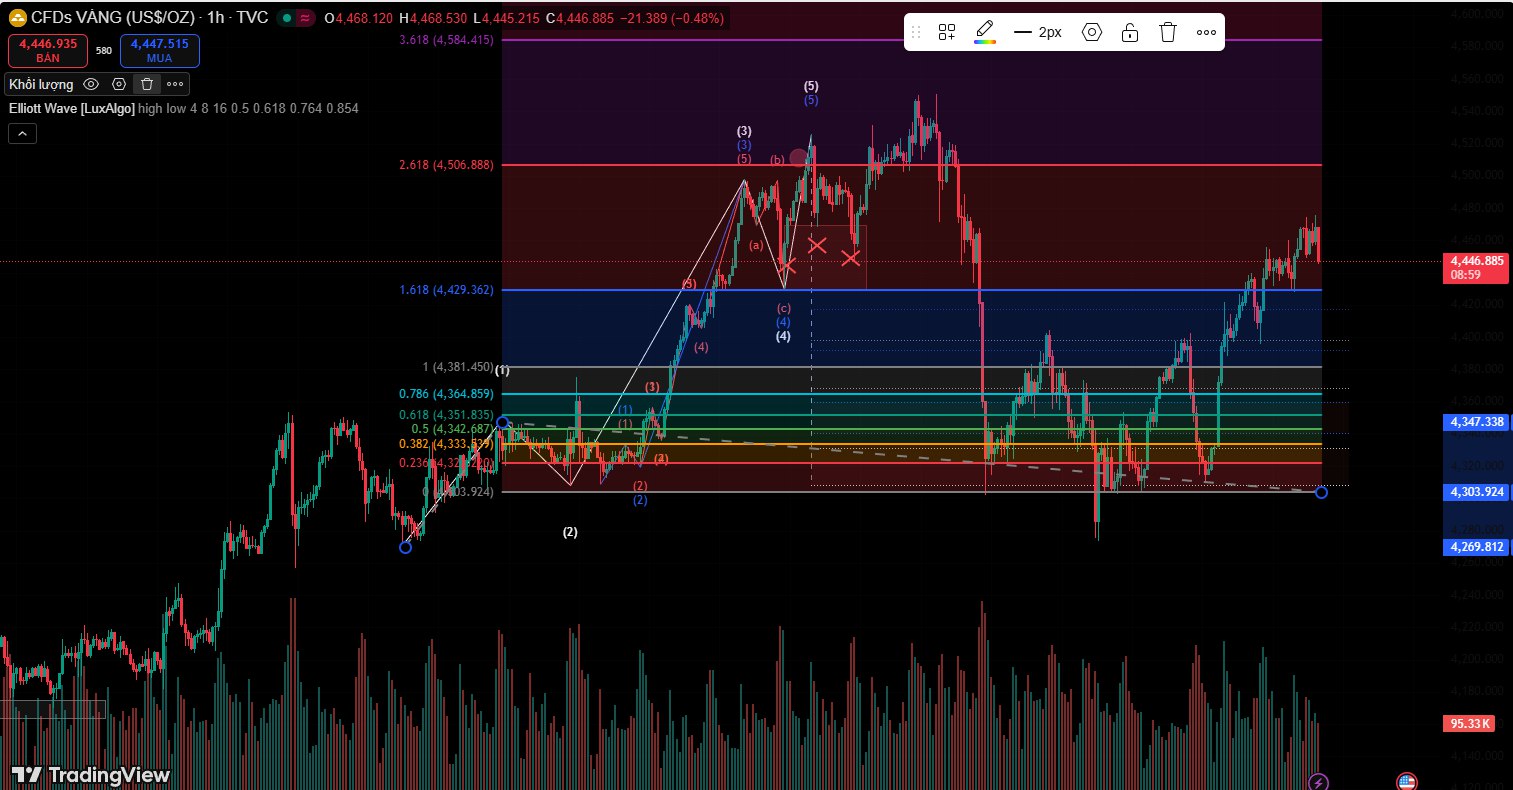Click the MUA buy button
Screen dimensions: 1513x790
click(x=159, y=50)
